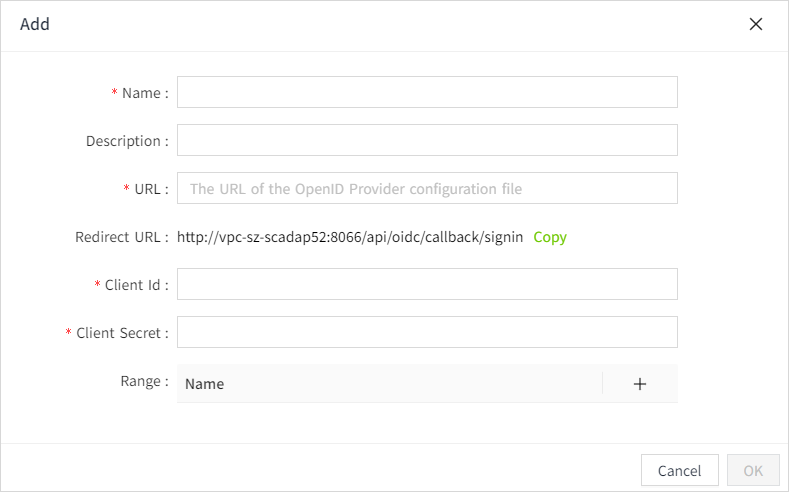Image resolution: width=789 pixels, height=492 pixels.
Task: Select the OpenID Provider URL field
Action: [427, 188]
